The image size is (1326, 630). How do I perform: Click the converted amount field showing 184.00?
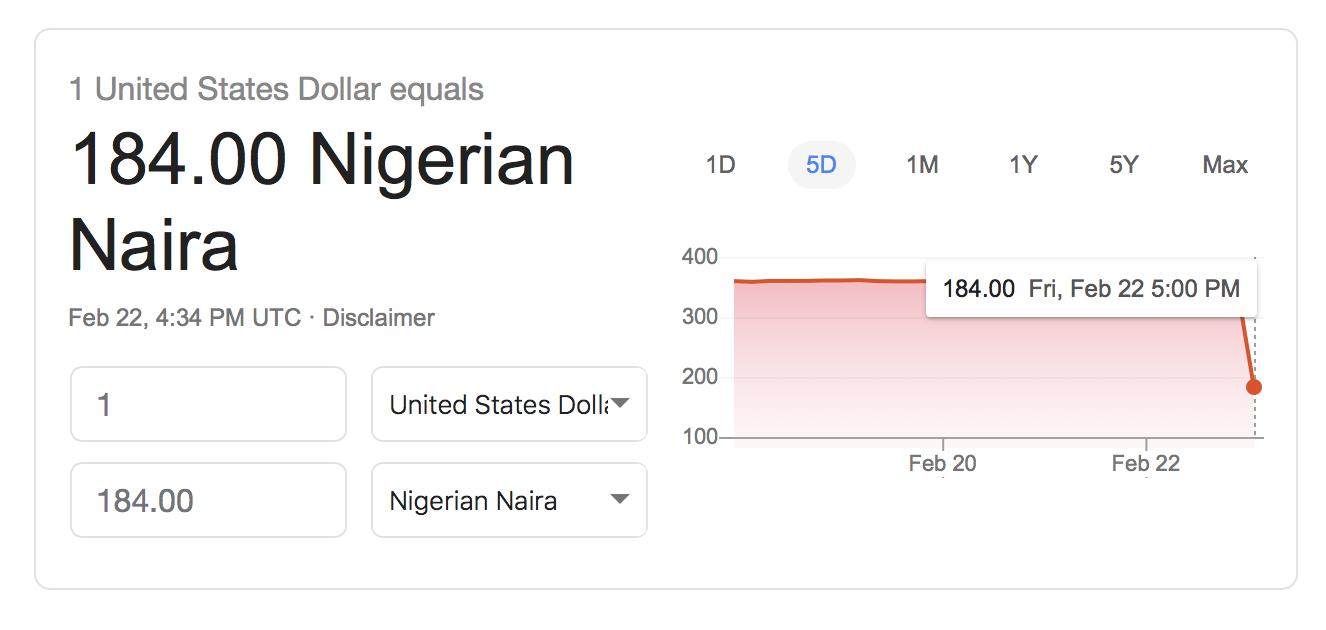(x=208, y=500)
